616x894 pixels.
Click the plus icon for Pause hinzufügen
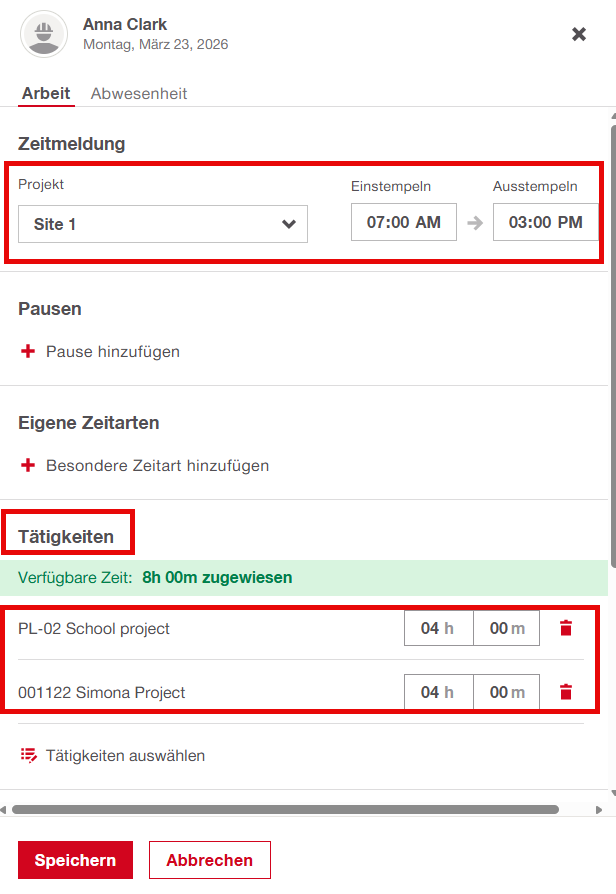(28, 352)
